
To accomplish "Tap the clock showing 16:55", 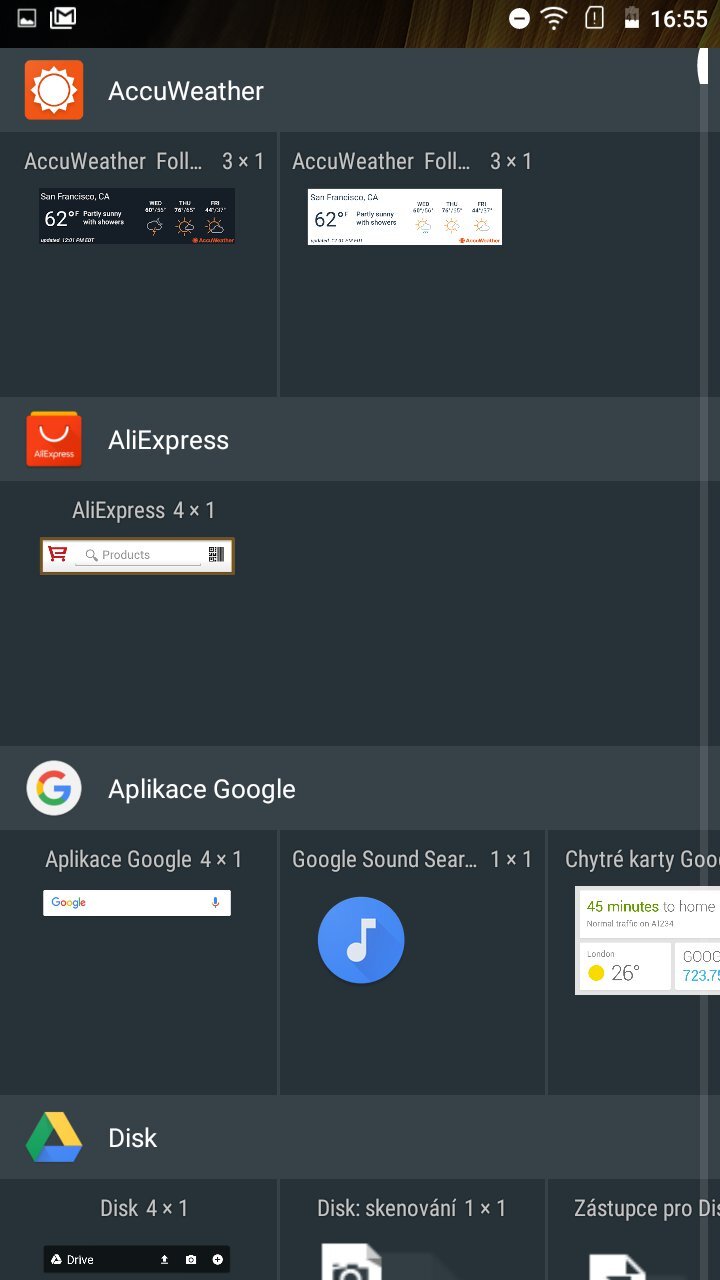I will pyautogui.click(x=678, y=19).
